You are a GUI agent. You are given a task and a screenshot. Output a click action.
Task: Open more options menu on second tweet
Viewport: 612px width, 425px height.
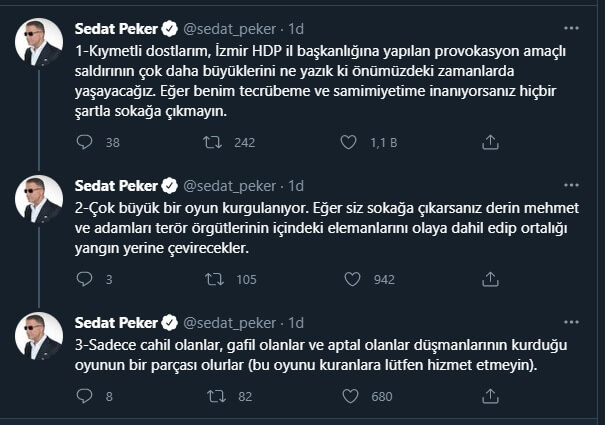pos(570,185)
